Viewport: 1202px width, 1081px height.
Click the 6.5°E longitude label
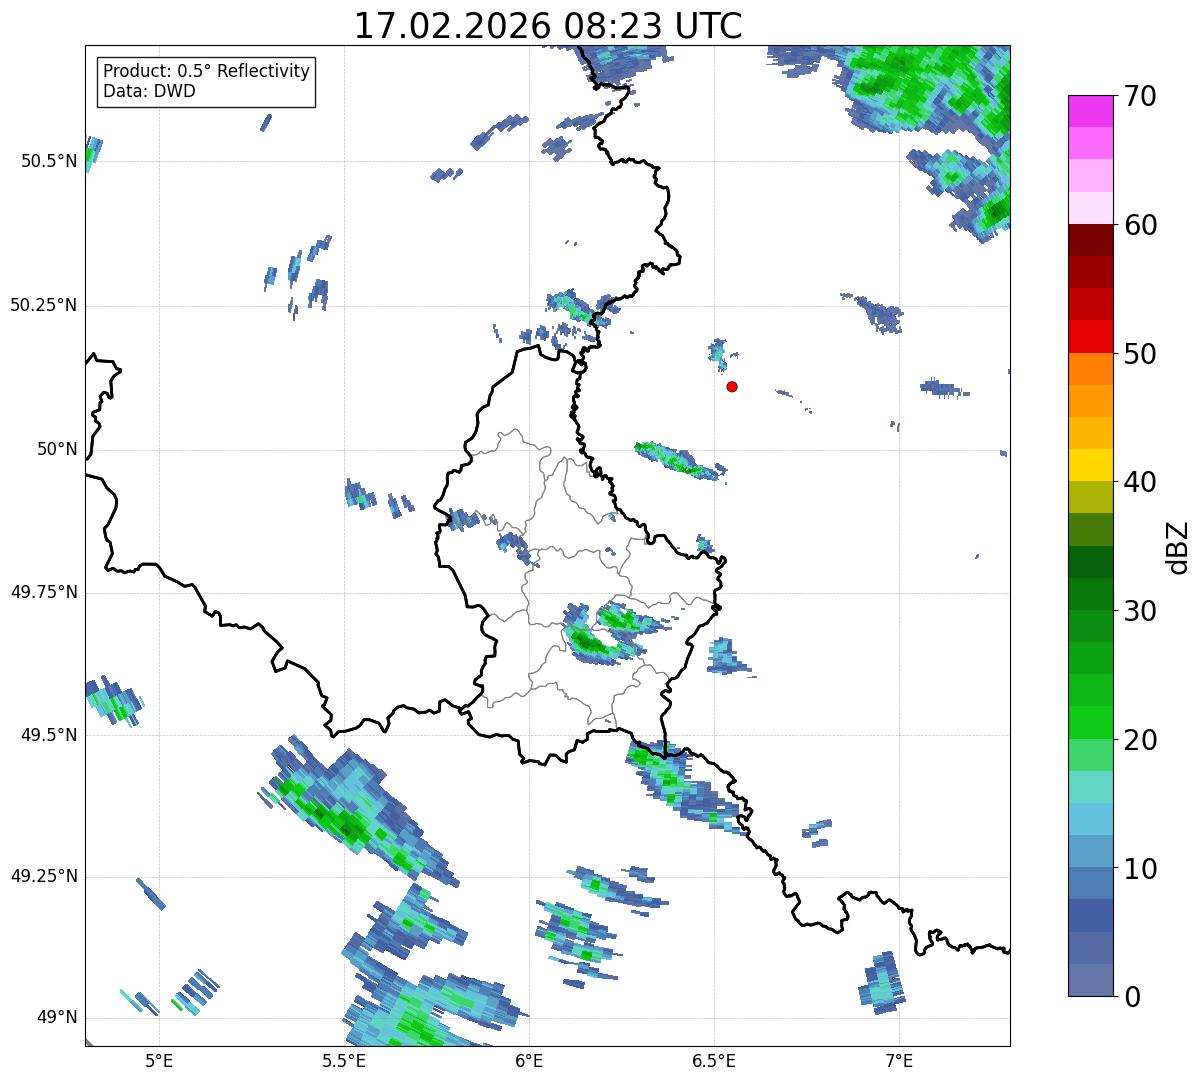(714, 1060)
